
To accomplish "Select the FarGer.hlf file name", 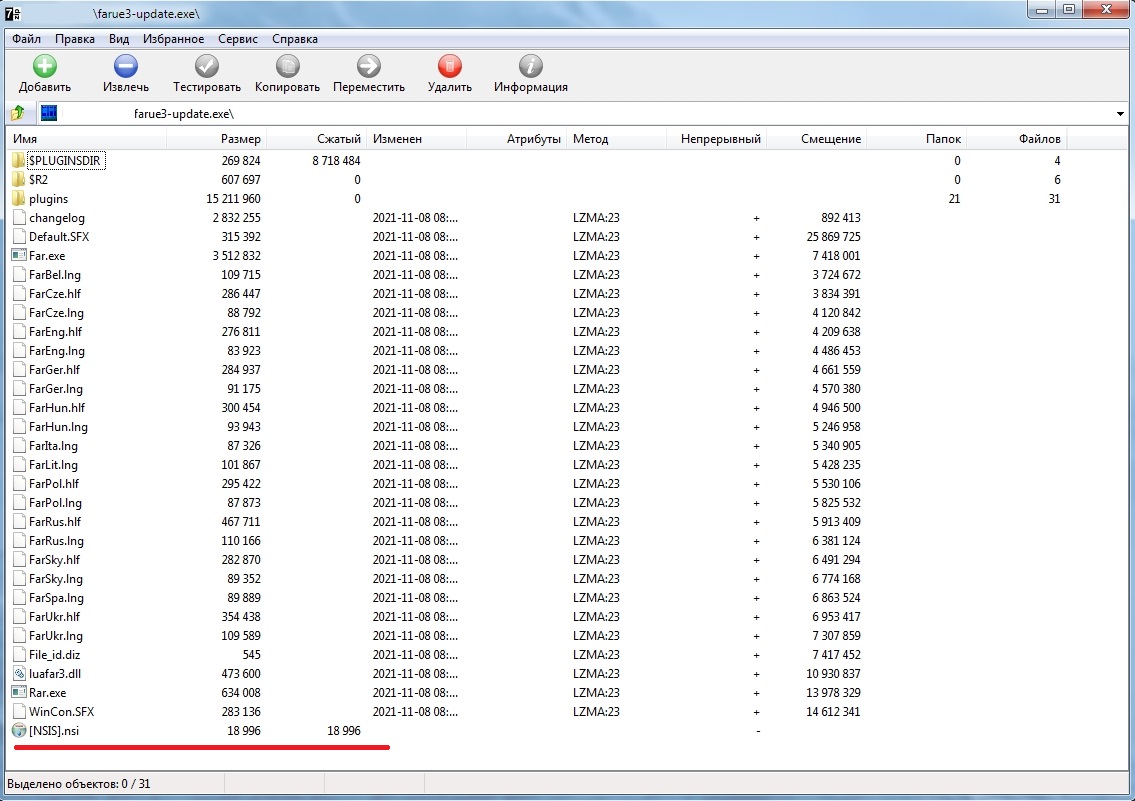I will click(x=54, y=370).
